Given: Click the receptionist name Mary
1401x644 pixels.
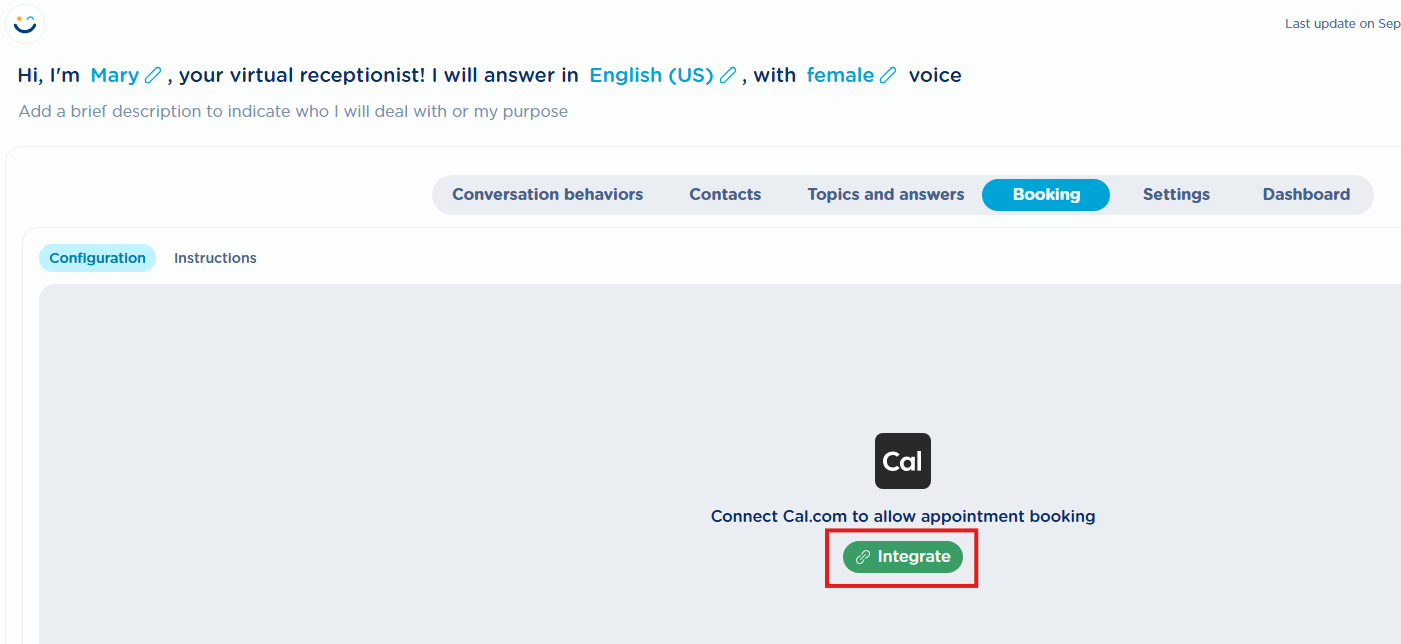Looking at the screenshot, I should coord(114,75).
